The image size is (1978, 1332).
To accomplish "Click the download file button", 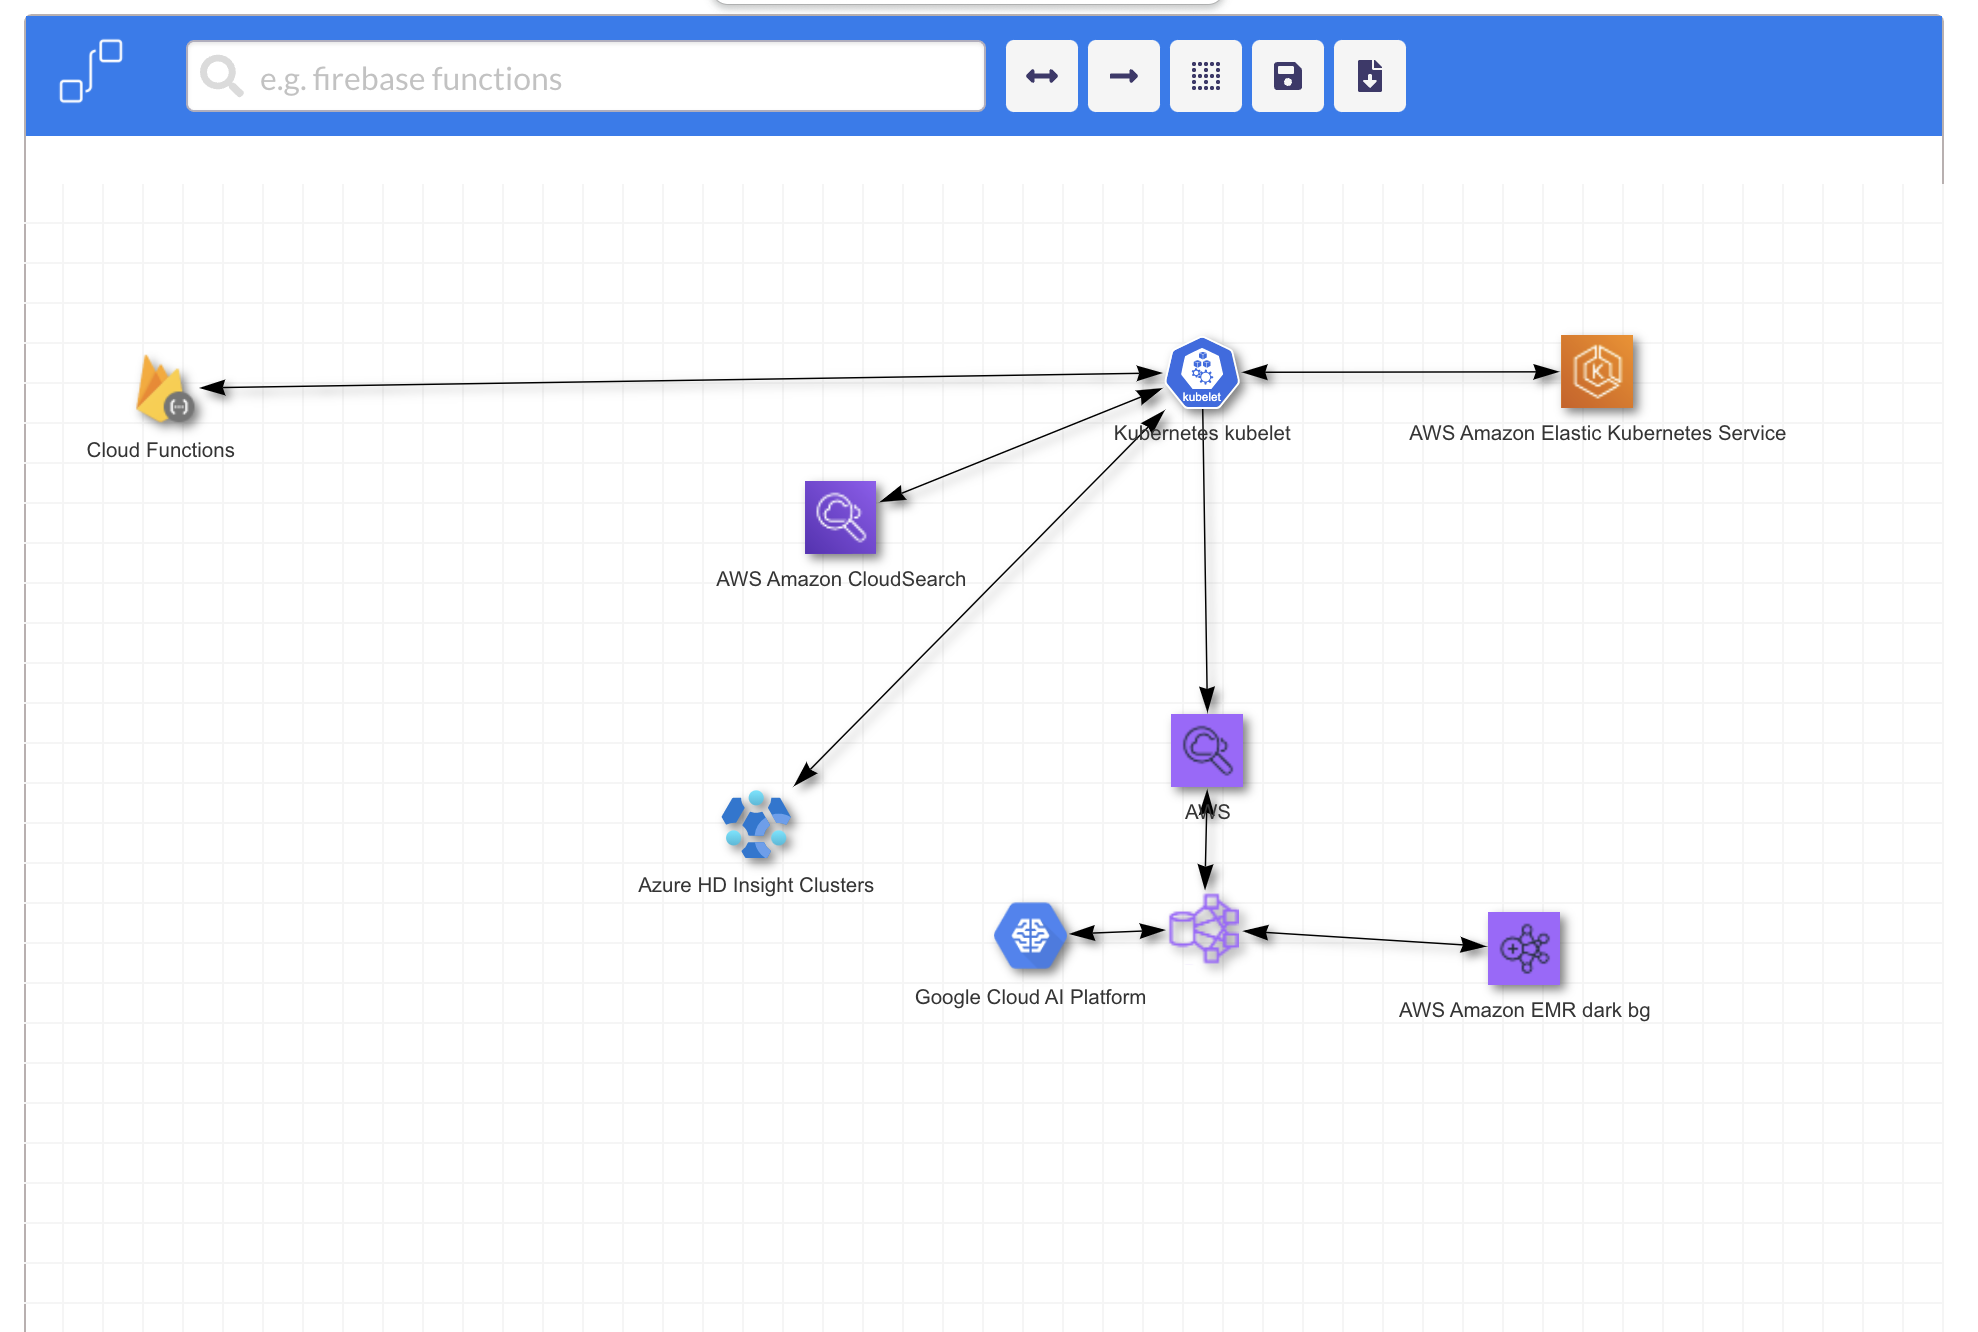I will tap(1369, 76).
